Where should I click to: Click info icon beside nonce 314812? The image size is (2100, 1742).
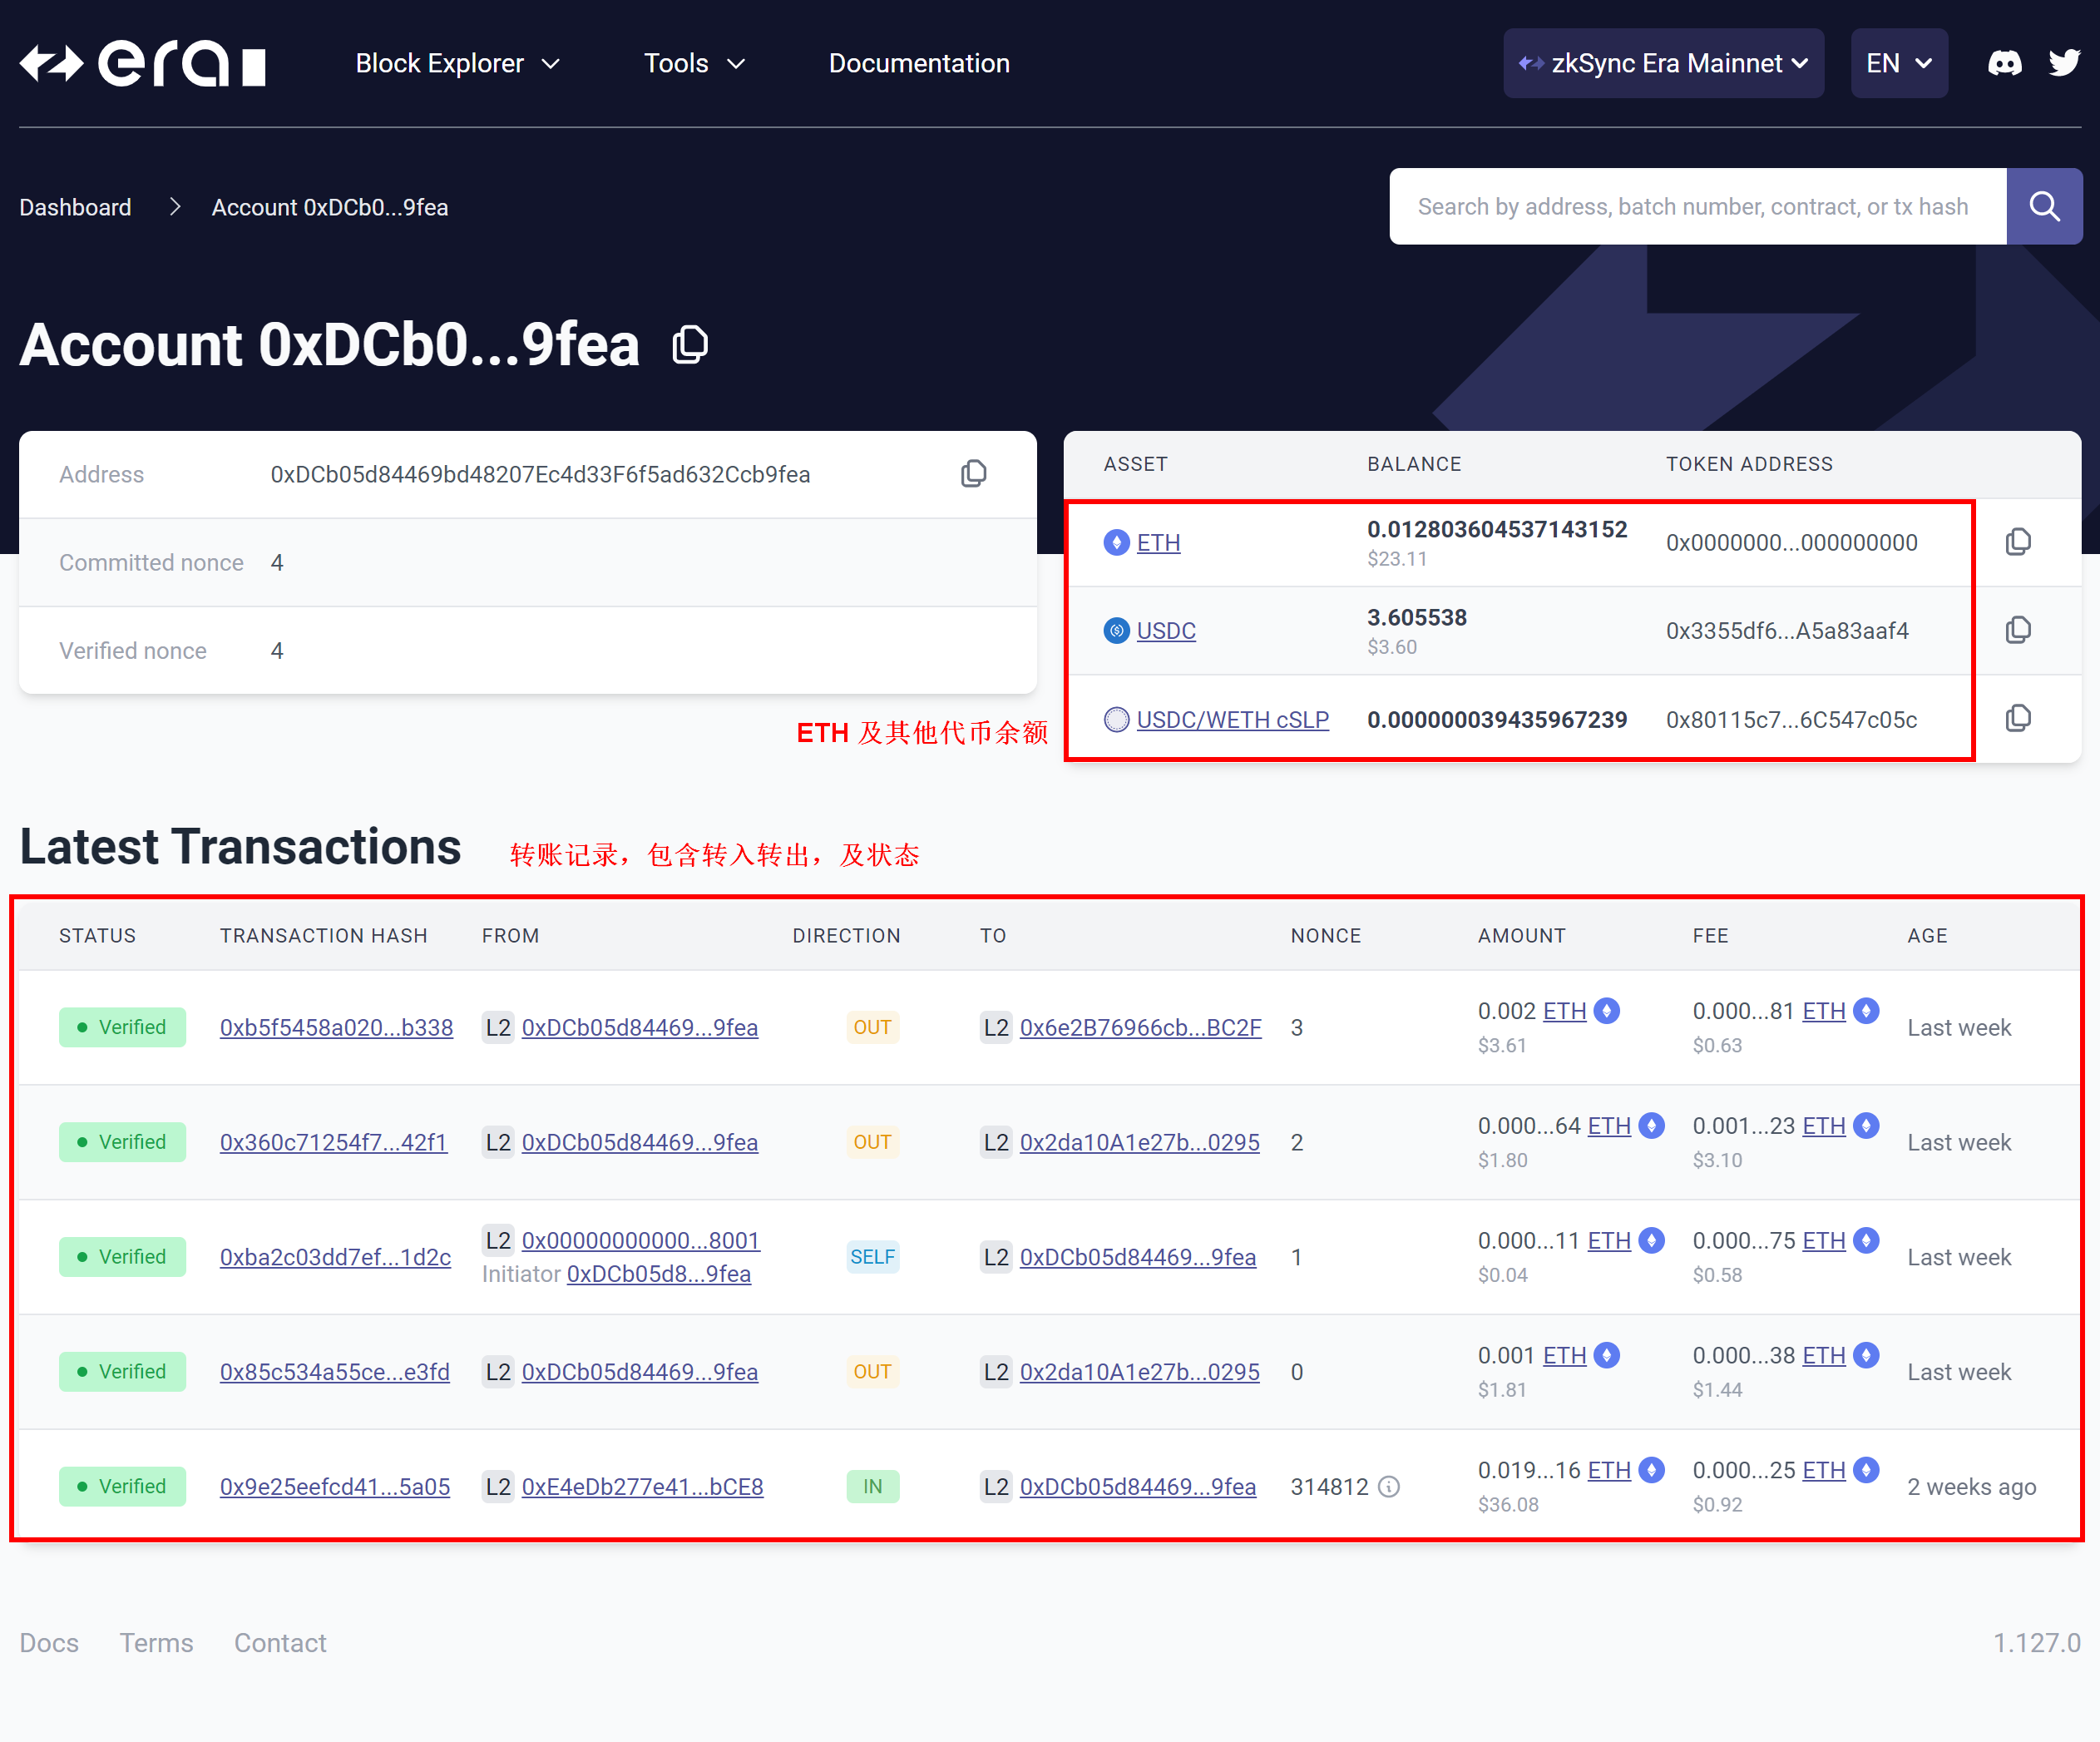[1389, 1487]
